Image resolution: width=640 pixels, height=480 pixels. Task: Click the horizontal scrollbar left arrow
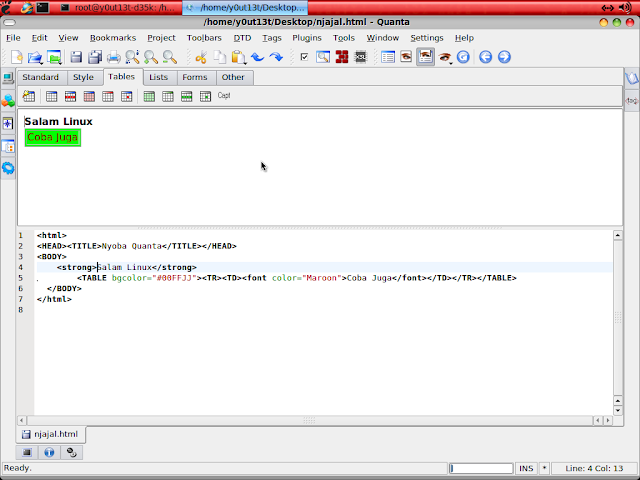pos(22,420)
